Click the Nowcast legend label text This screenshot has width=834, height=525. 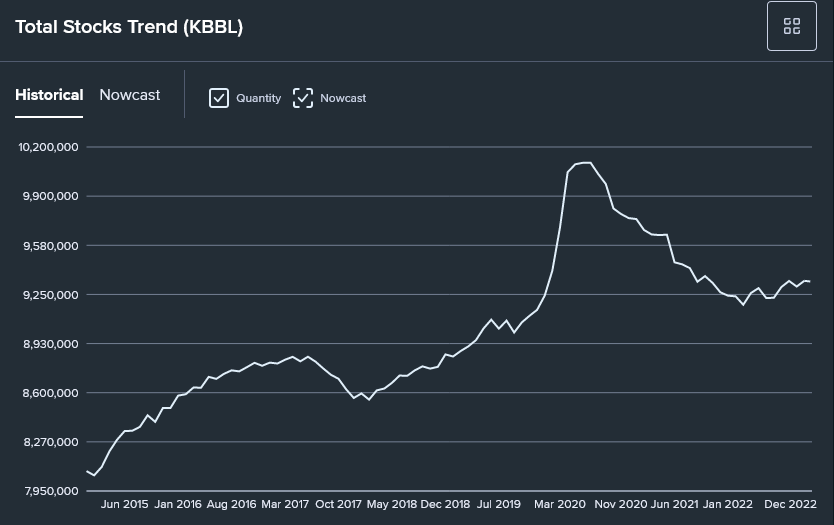pos(343,98)
